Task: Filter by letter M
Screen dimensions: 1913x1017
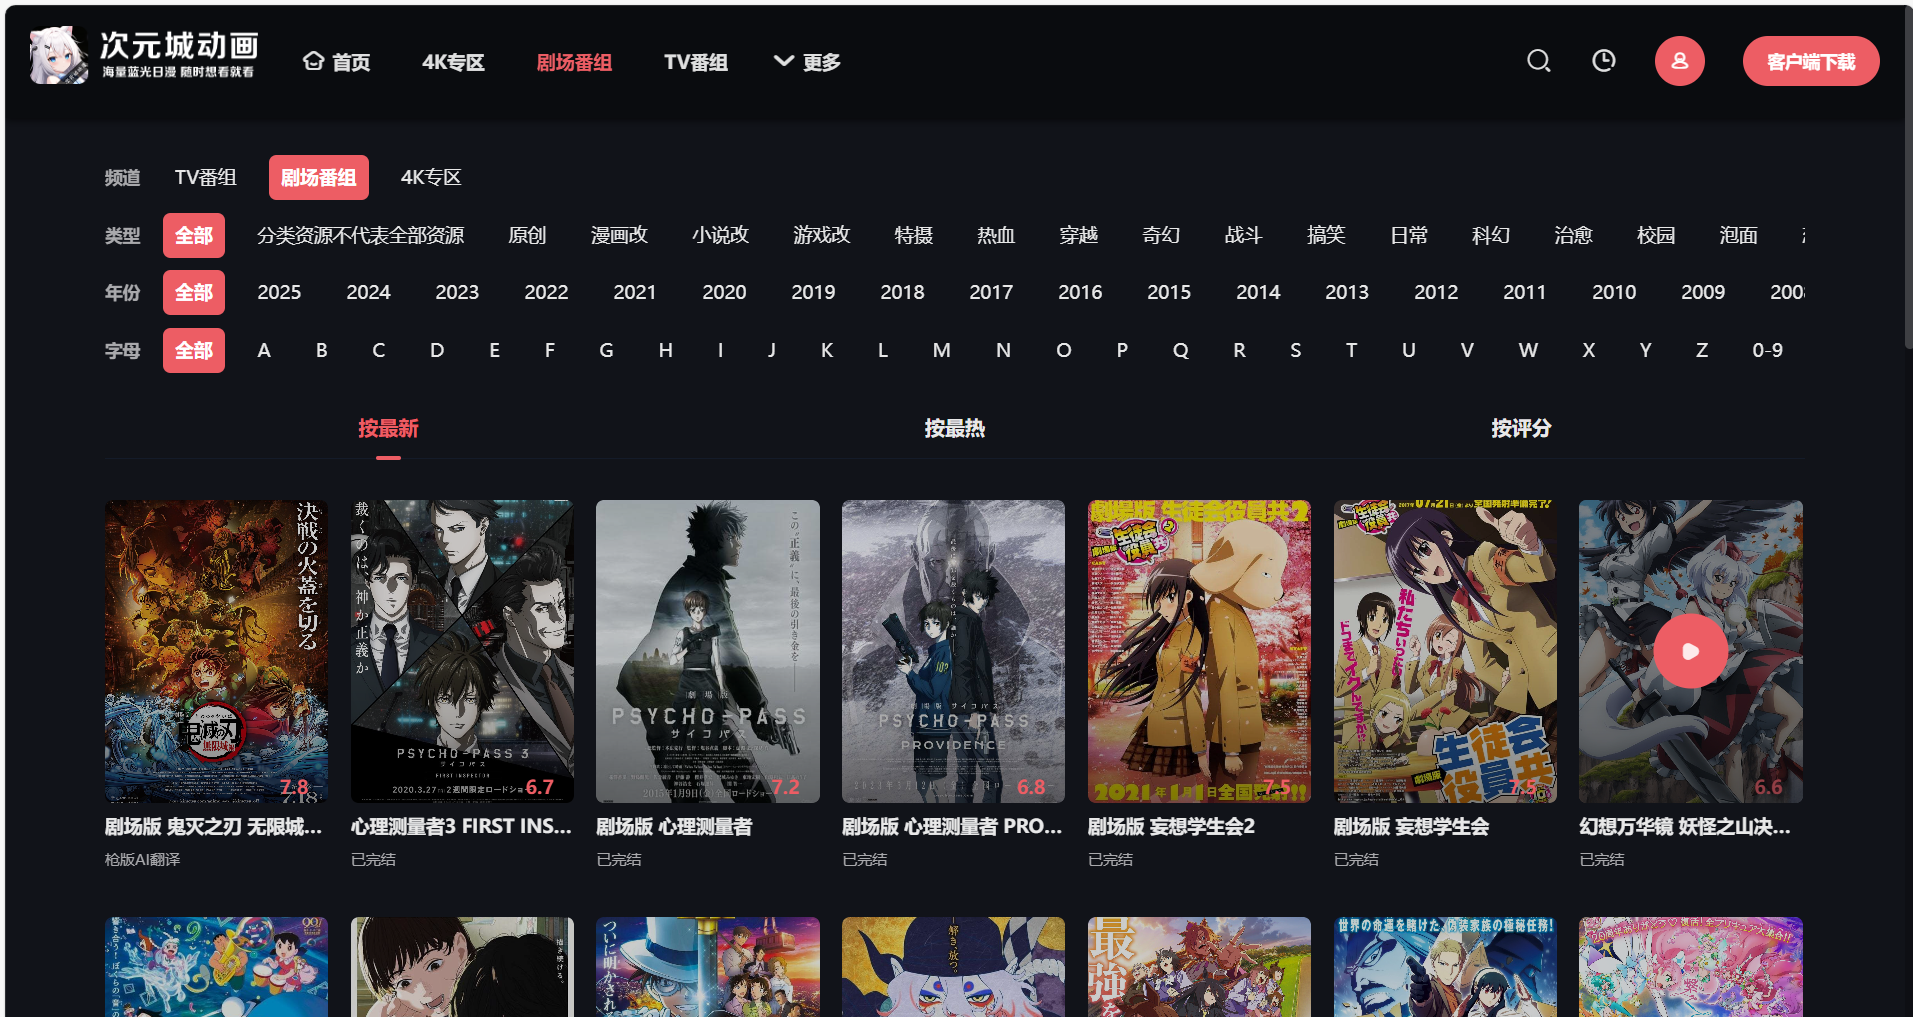Action: click(942, 350)
